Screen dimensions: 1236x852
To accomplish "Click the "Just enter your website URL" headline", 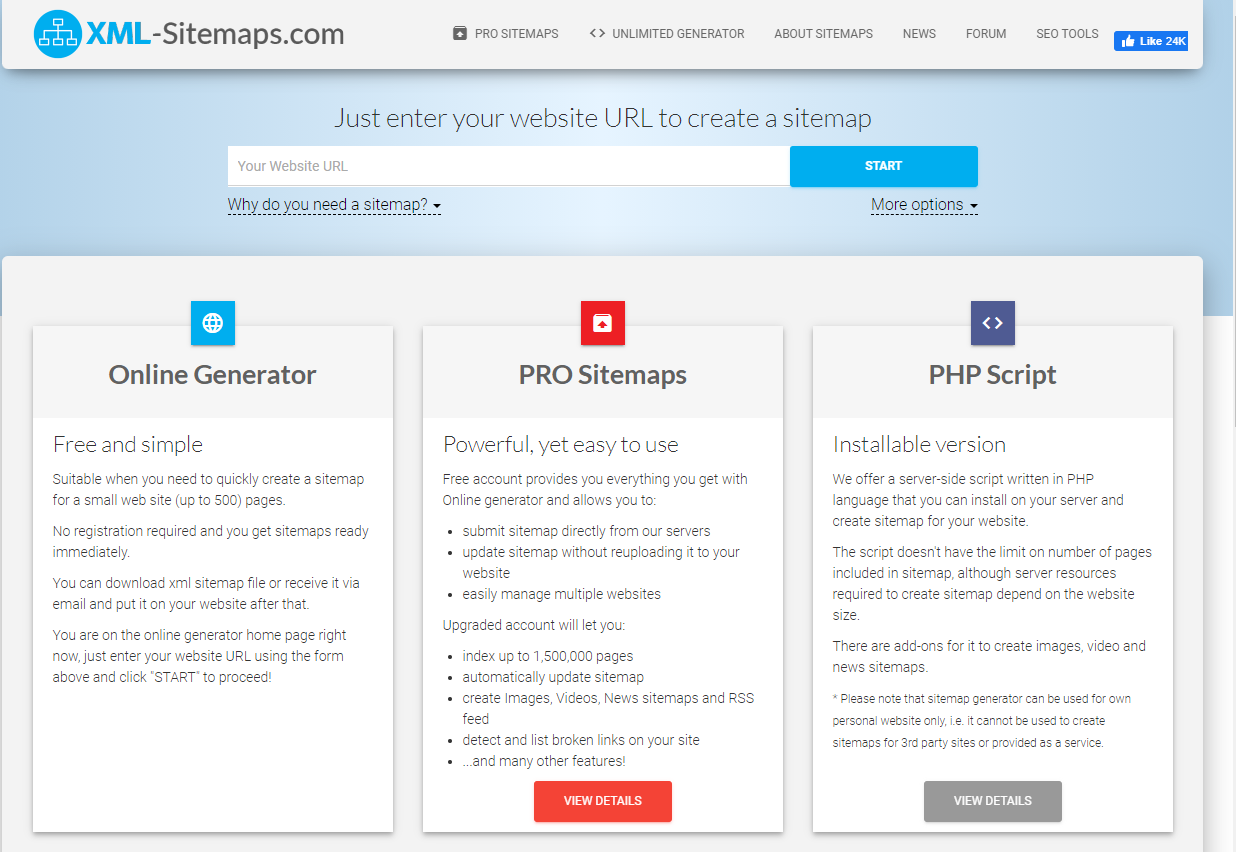I will tap(603, 118).
